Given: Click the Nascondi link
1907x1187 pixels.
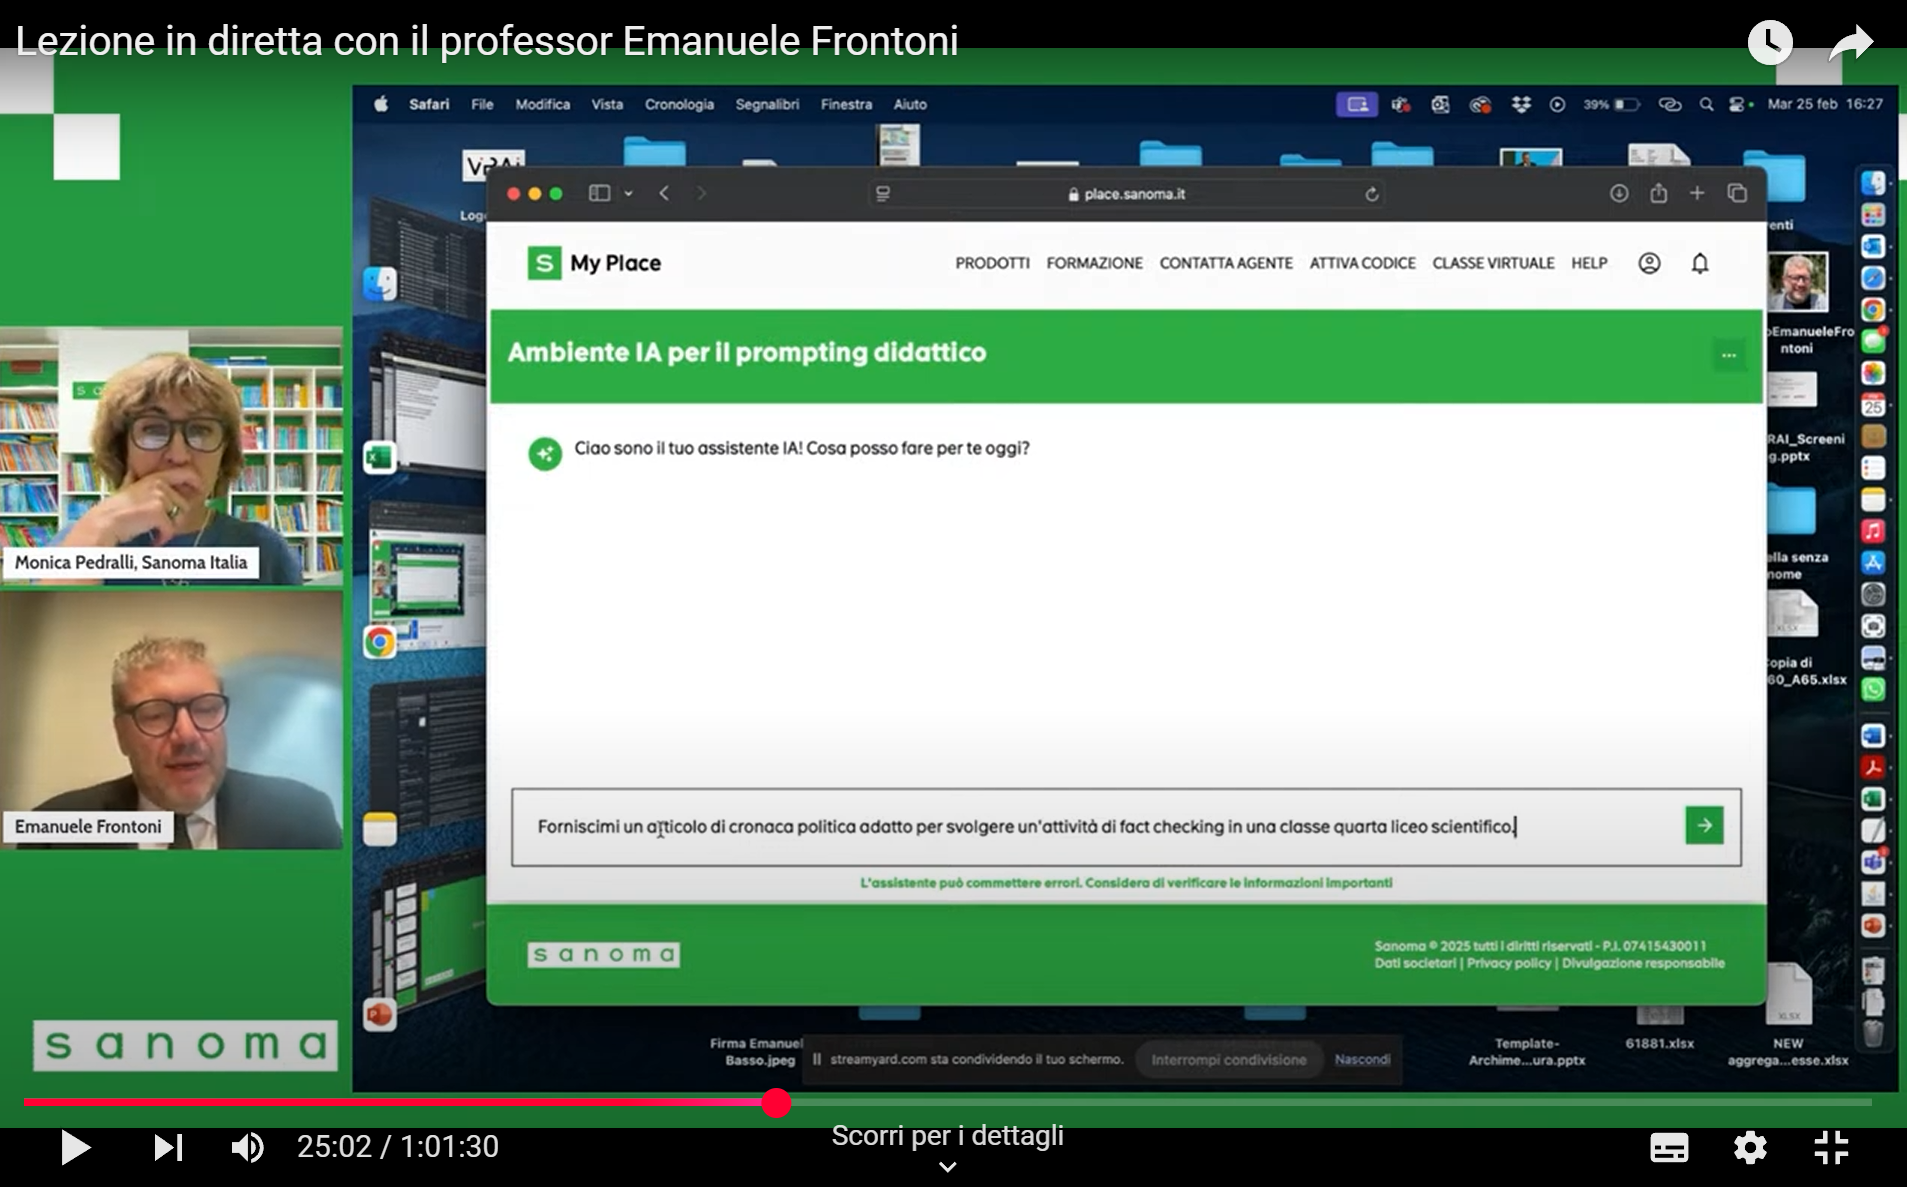Looking at the screenshot, I should click(1362, 1060).
